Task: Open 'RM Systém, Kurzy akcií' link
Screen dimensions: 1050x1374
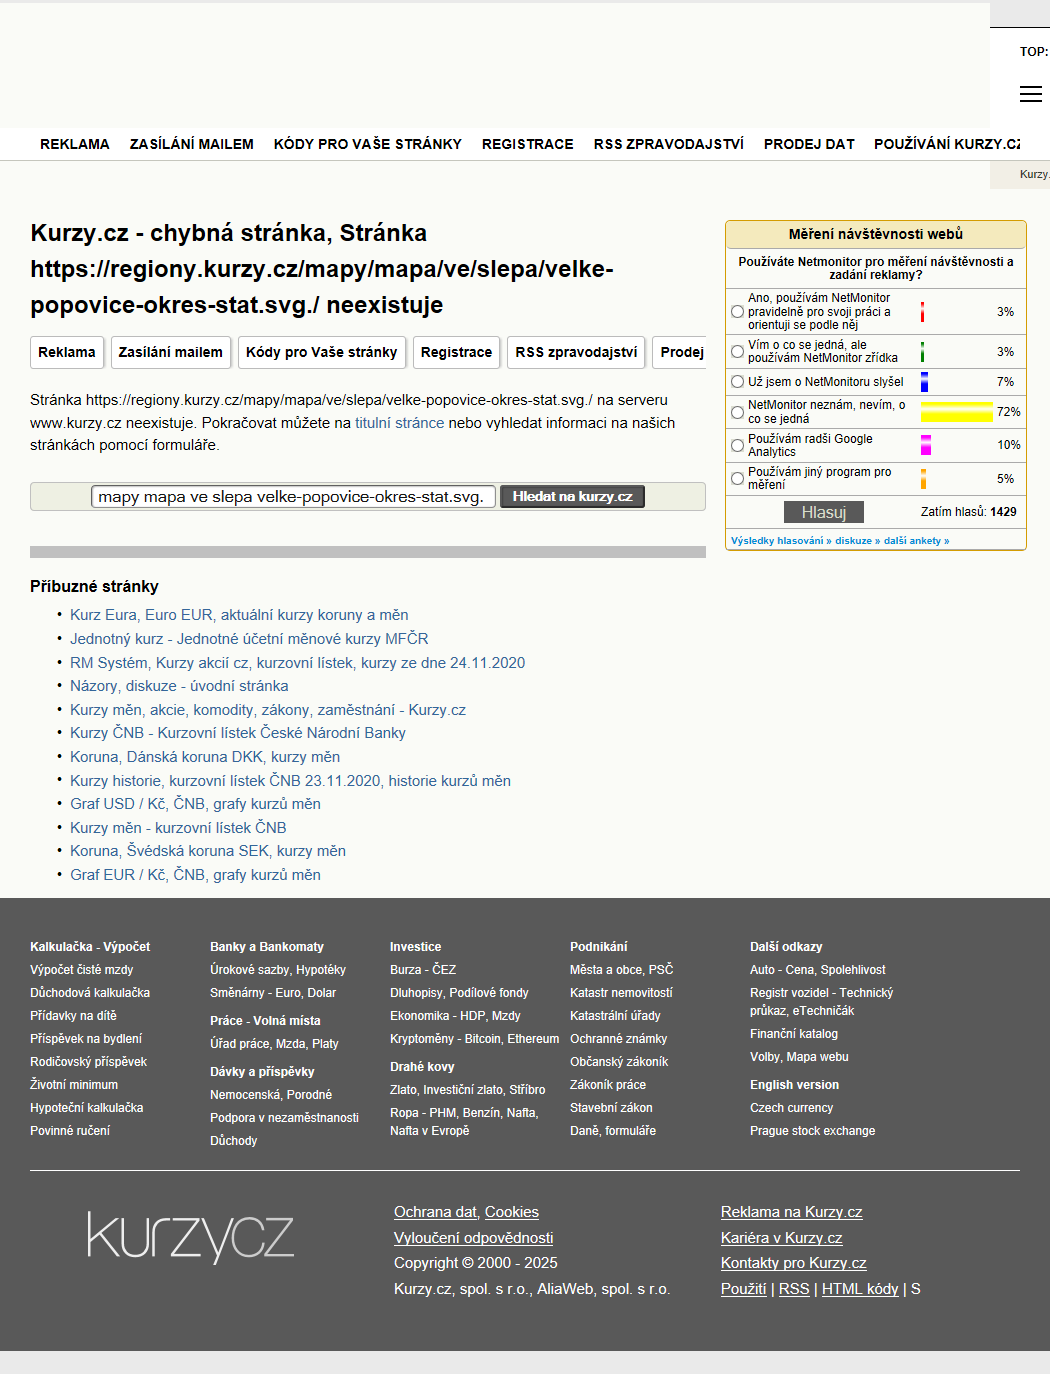Action: (x=297, y=663)
